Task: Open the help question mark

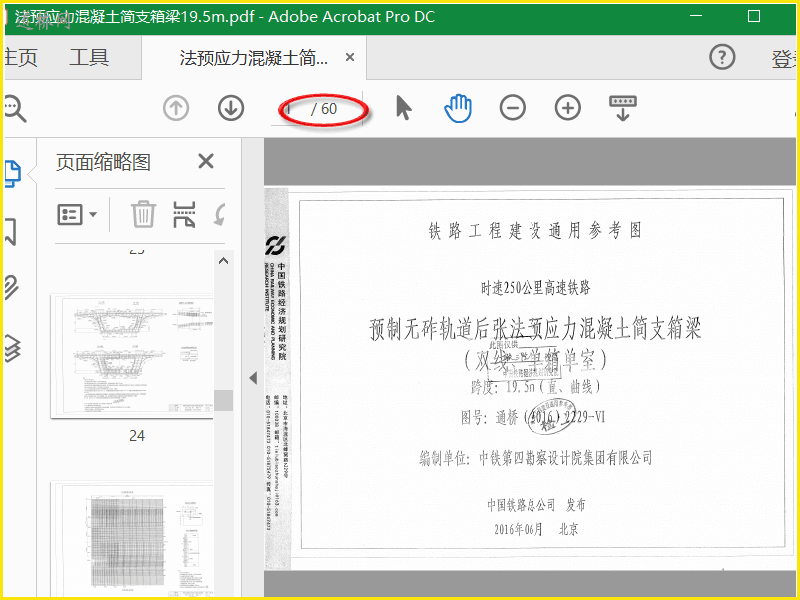Action: coord(722,57)
